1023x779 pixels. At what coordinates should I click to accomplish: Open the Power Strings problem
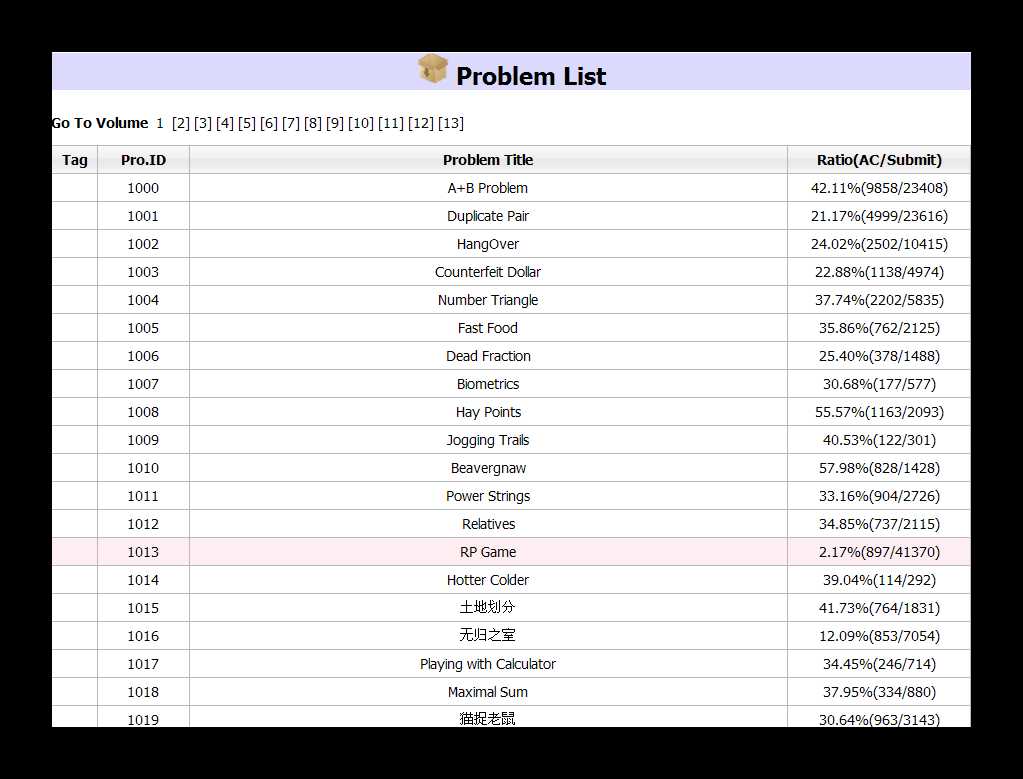pos(488,496)
